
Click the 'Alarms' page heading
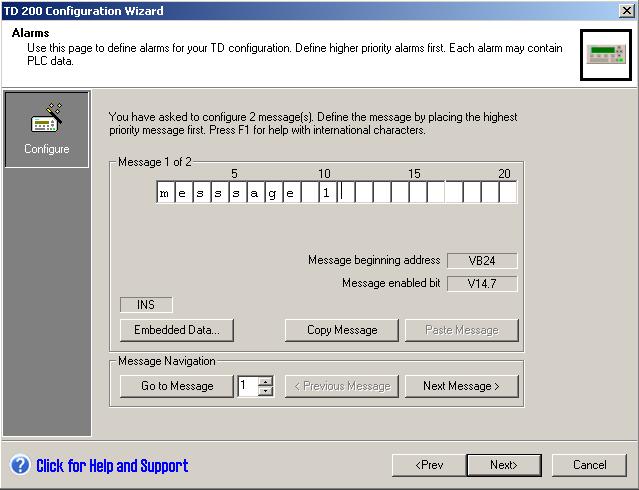coord(31,33)
